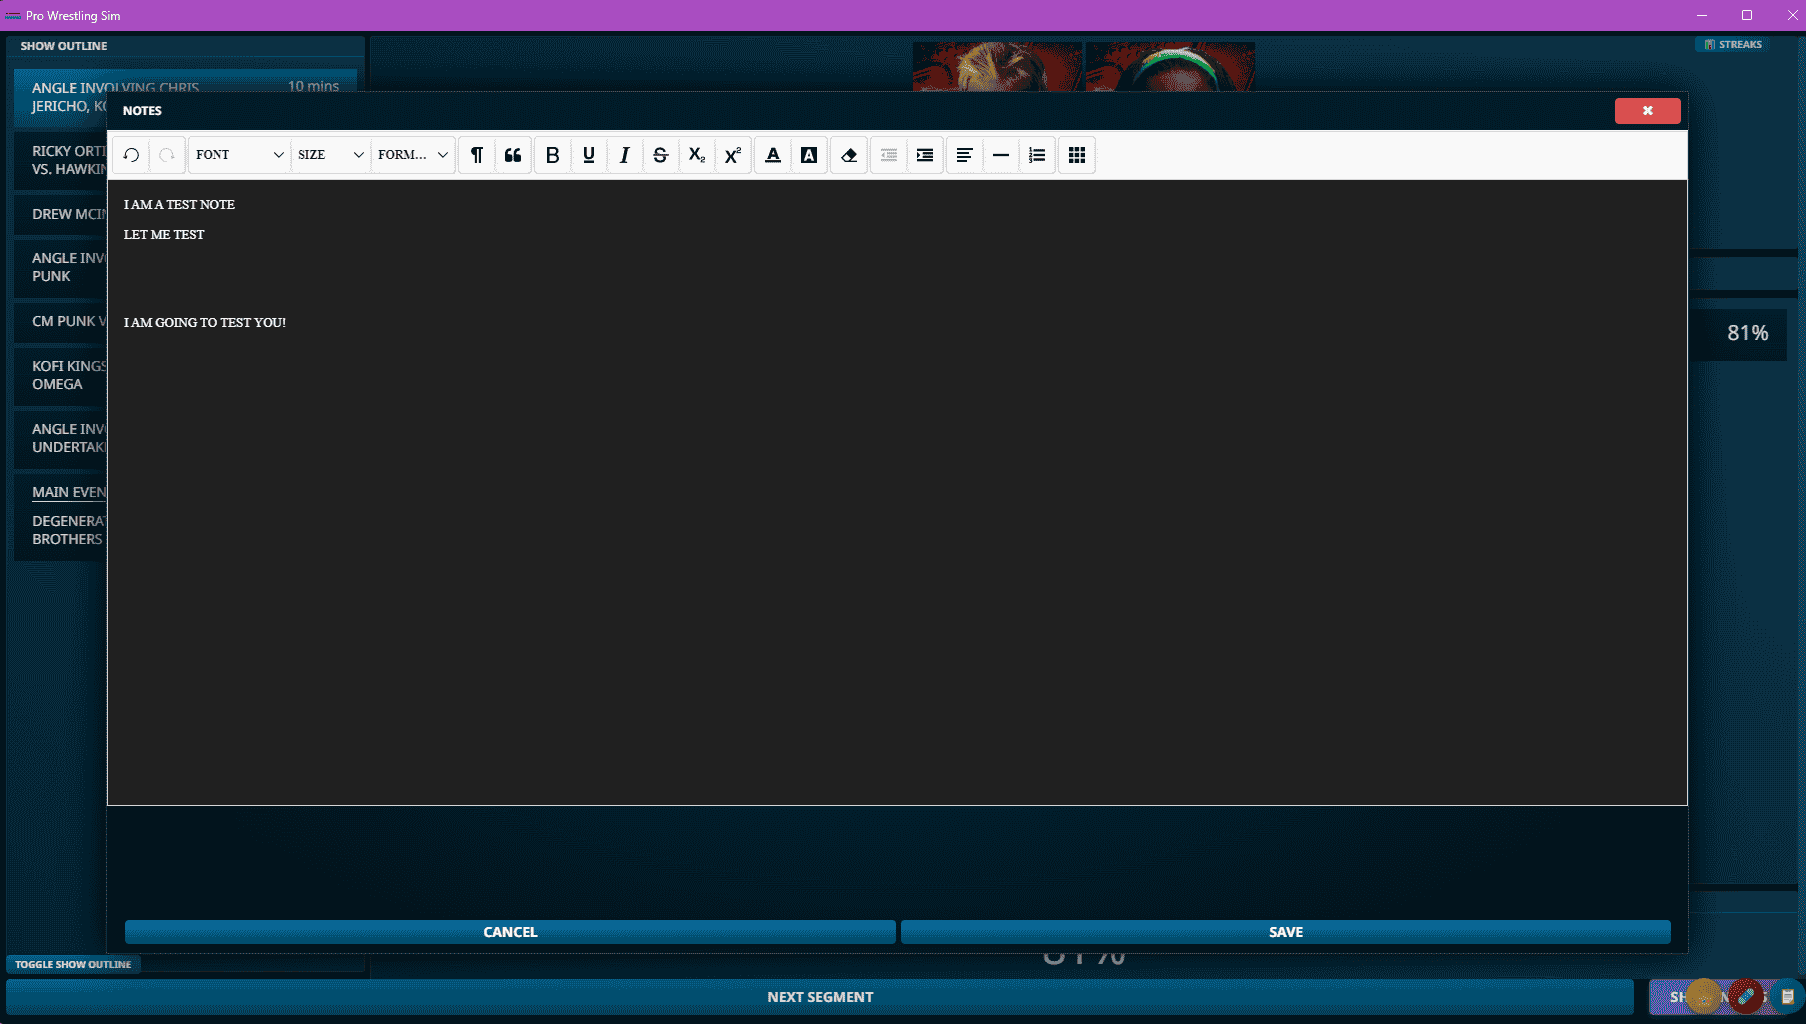Click the subscript icon
The height and width of the screenshot is (1024, 1806).
click(x=697, y=155)
